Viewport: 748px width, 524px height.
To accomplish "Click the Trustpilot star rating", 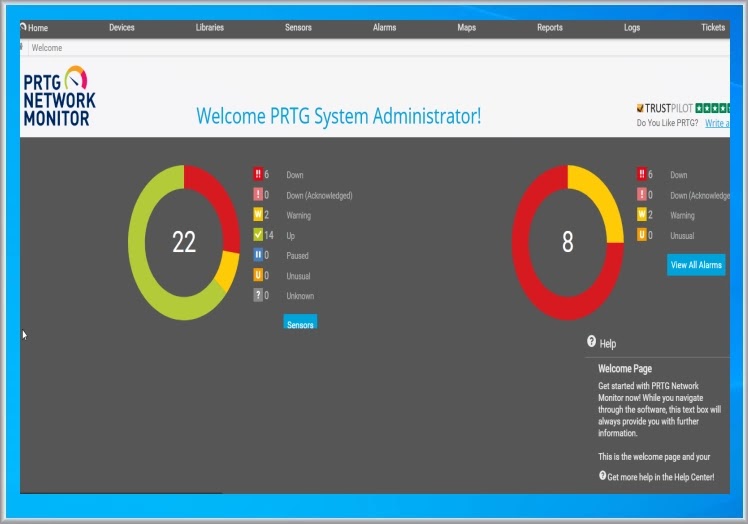I will (712, 108).
